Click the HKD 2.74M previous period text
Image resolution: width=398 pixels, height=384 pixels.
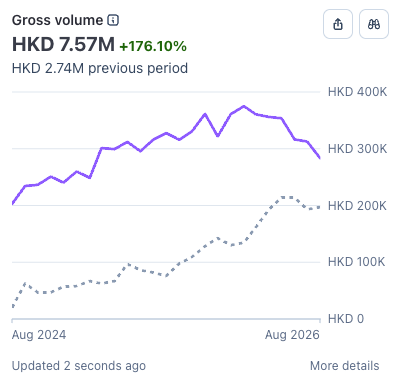(x=100, y=68)
